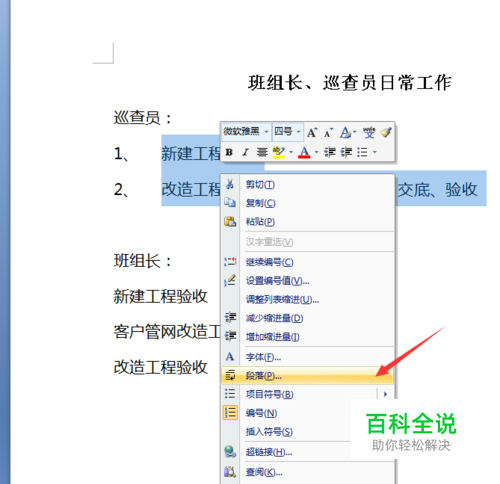Click bullets icon in mini toolbar
The height and width of the screenshot is (484, 500).
(x=362, y=152)
